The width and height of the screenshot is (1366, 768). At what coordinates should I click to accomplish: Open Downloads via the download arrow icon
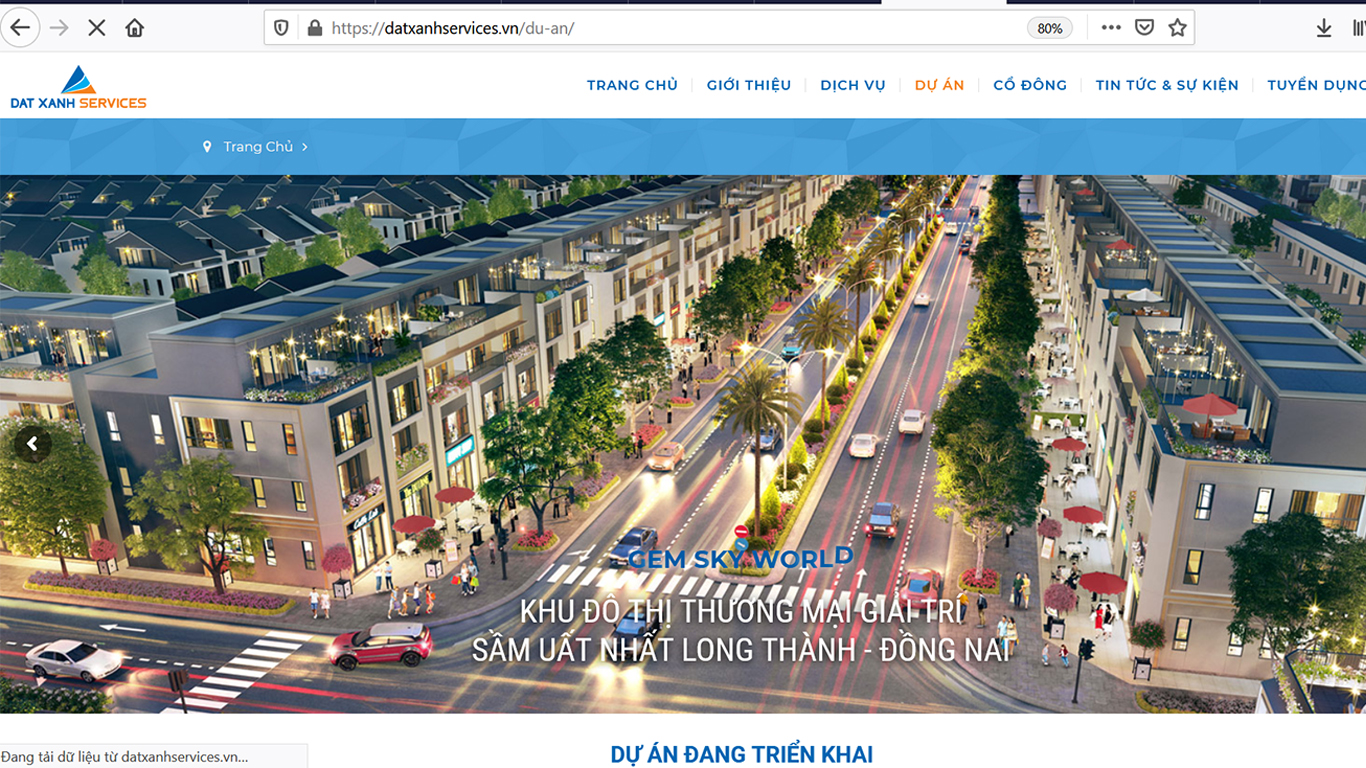point(1323,27)
